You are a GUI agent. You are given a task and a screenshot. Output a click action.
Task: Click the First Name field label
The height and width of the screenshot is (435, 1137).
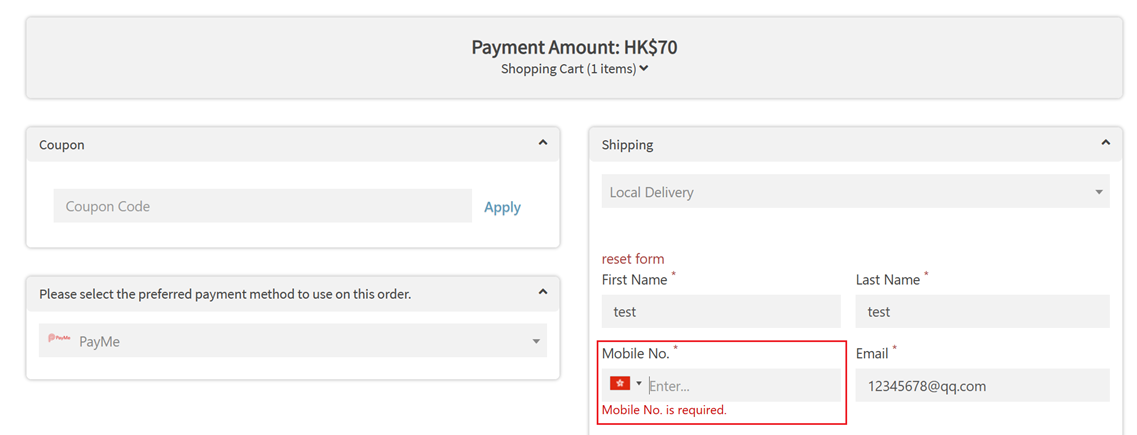[x=634, y=279]
